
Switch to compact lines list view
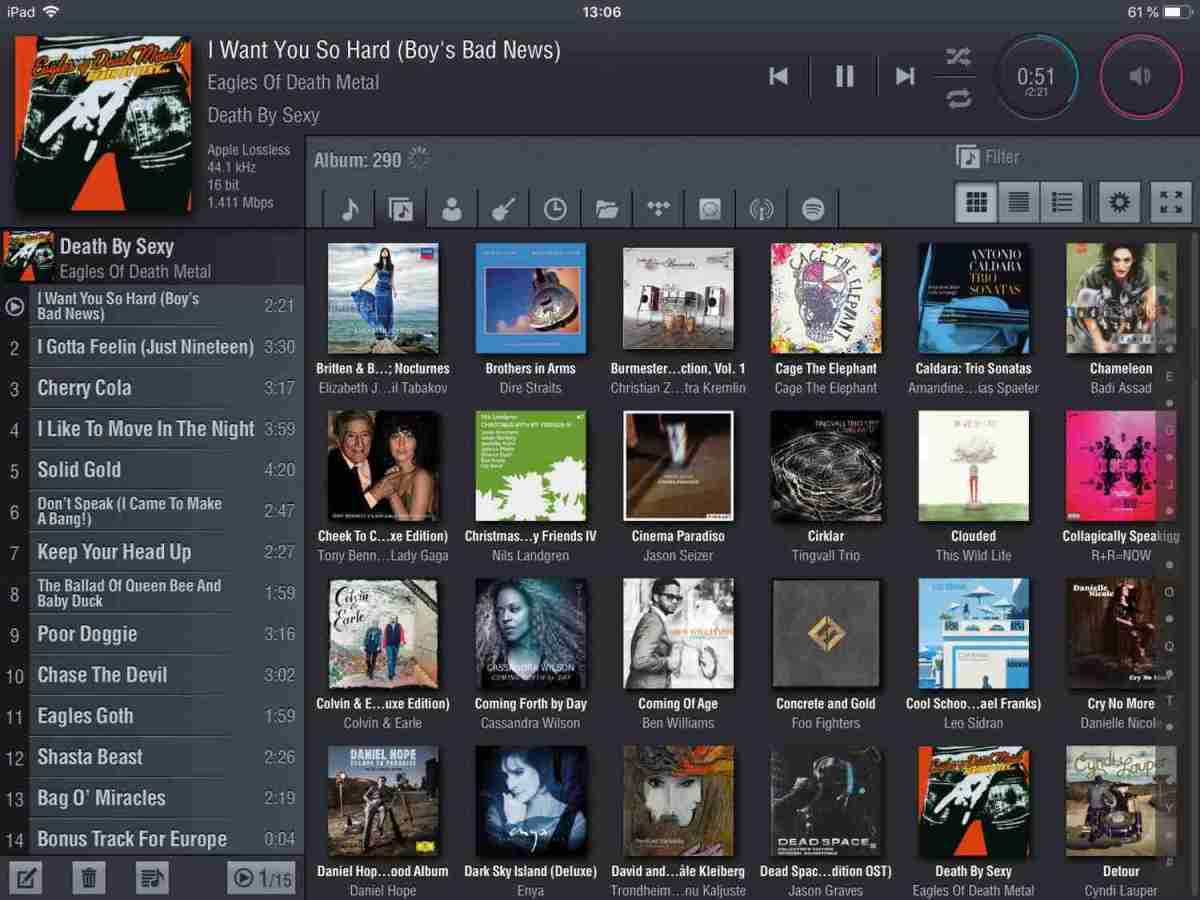click(1019, 203)
